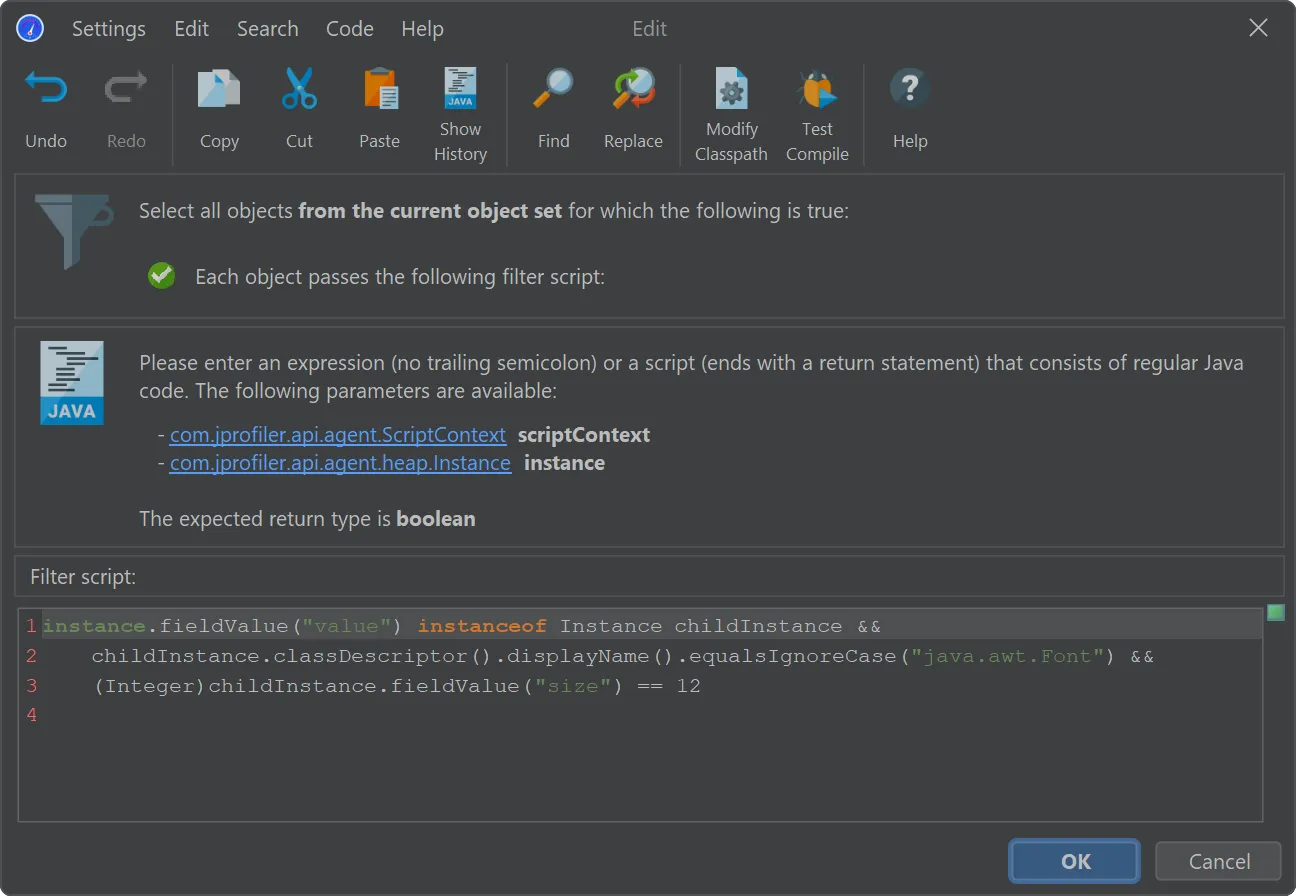Open com.jprofiler.api.agent.heap.Instance link

click(x=340, y=463)
